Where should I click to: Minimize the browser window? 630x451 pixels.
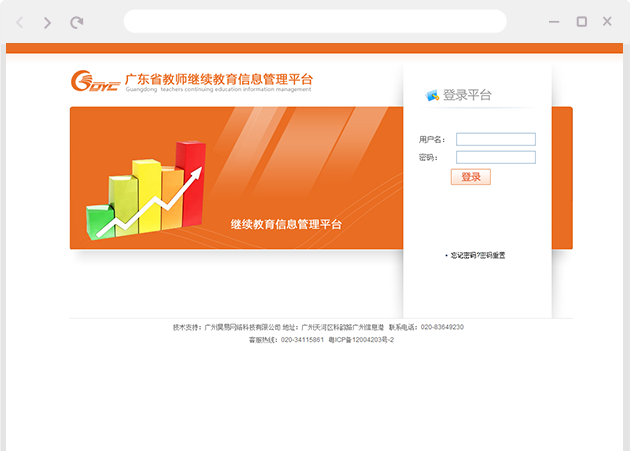point(555,22)
